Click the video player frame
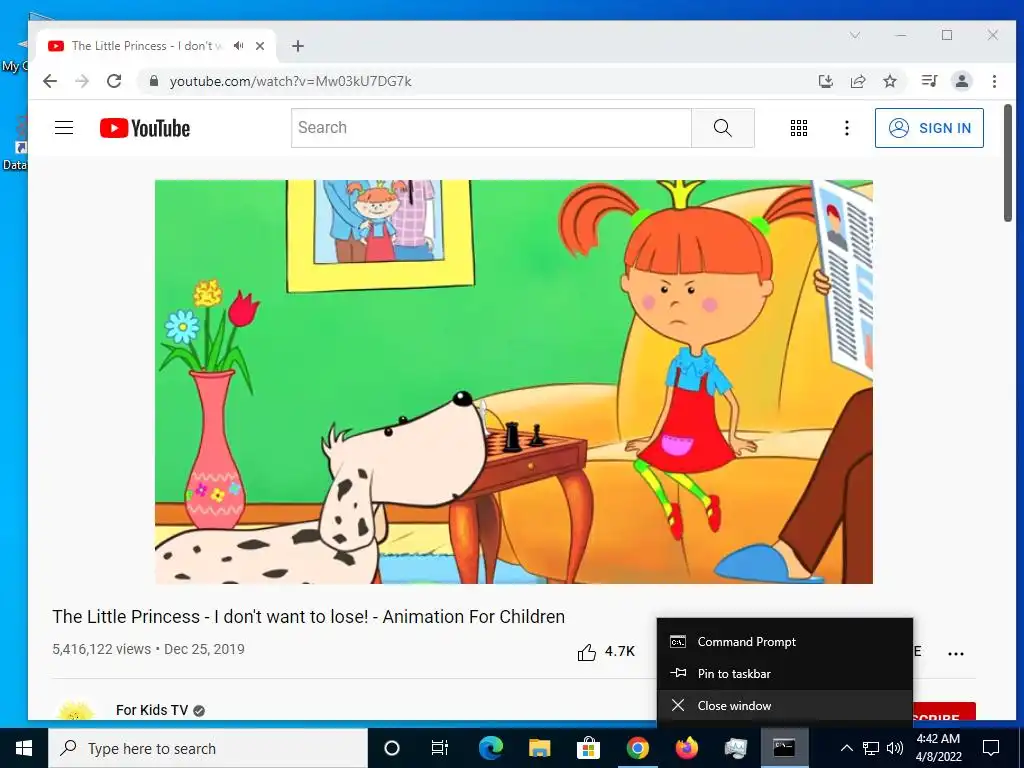 click(513, 381)
